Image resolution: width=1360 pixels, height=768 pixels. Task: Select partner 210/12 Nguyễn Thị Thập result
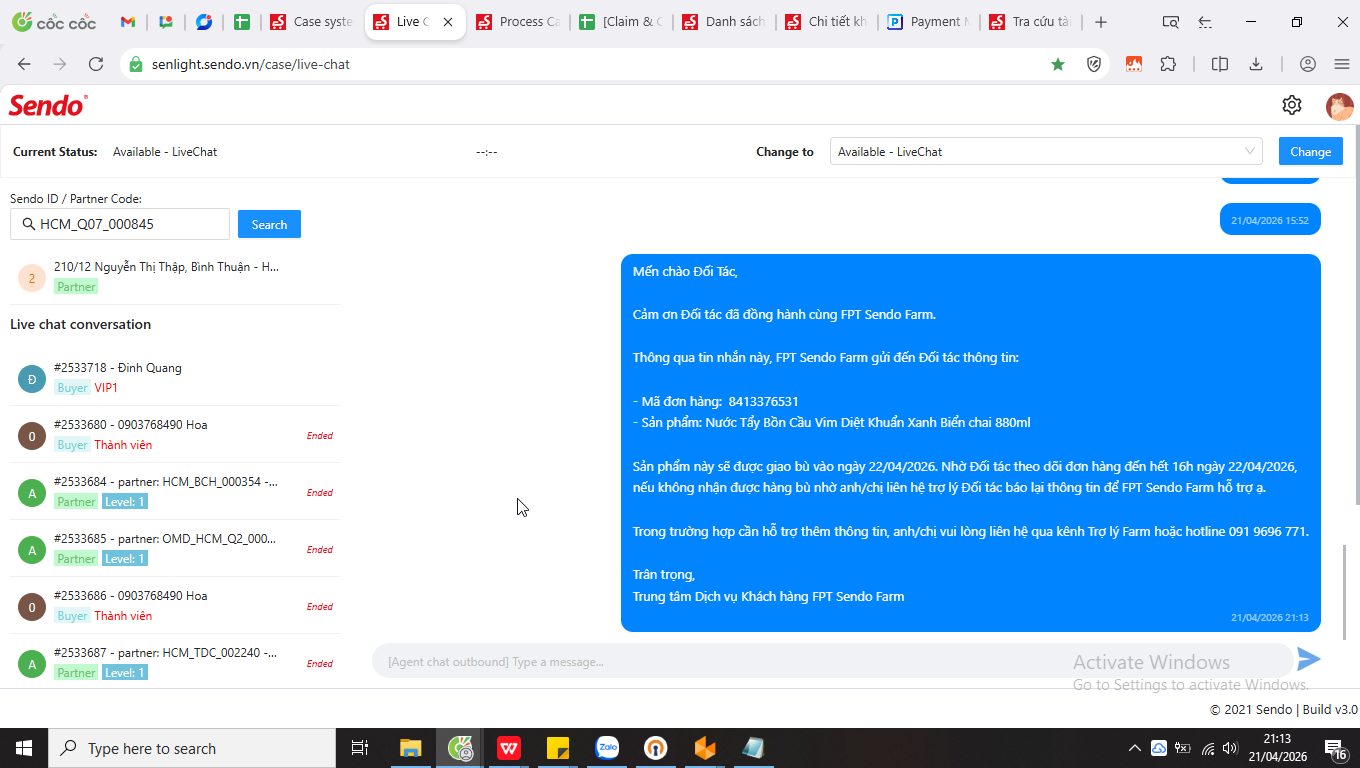coord(175,276)
